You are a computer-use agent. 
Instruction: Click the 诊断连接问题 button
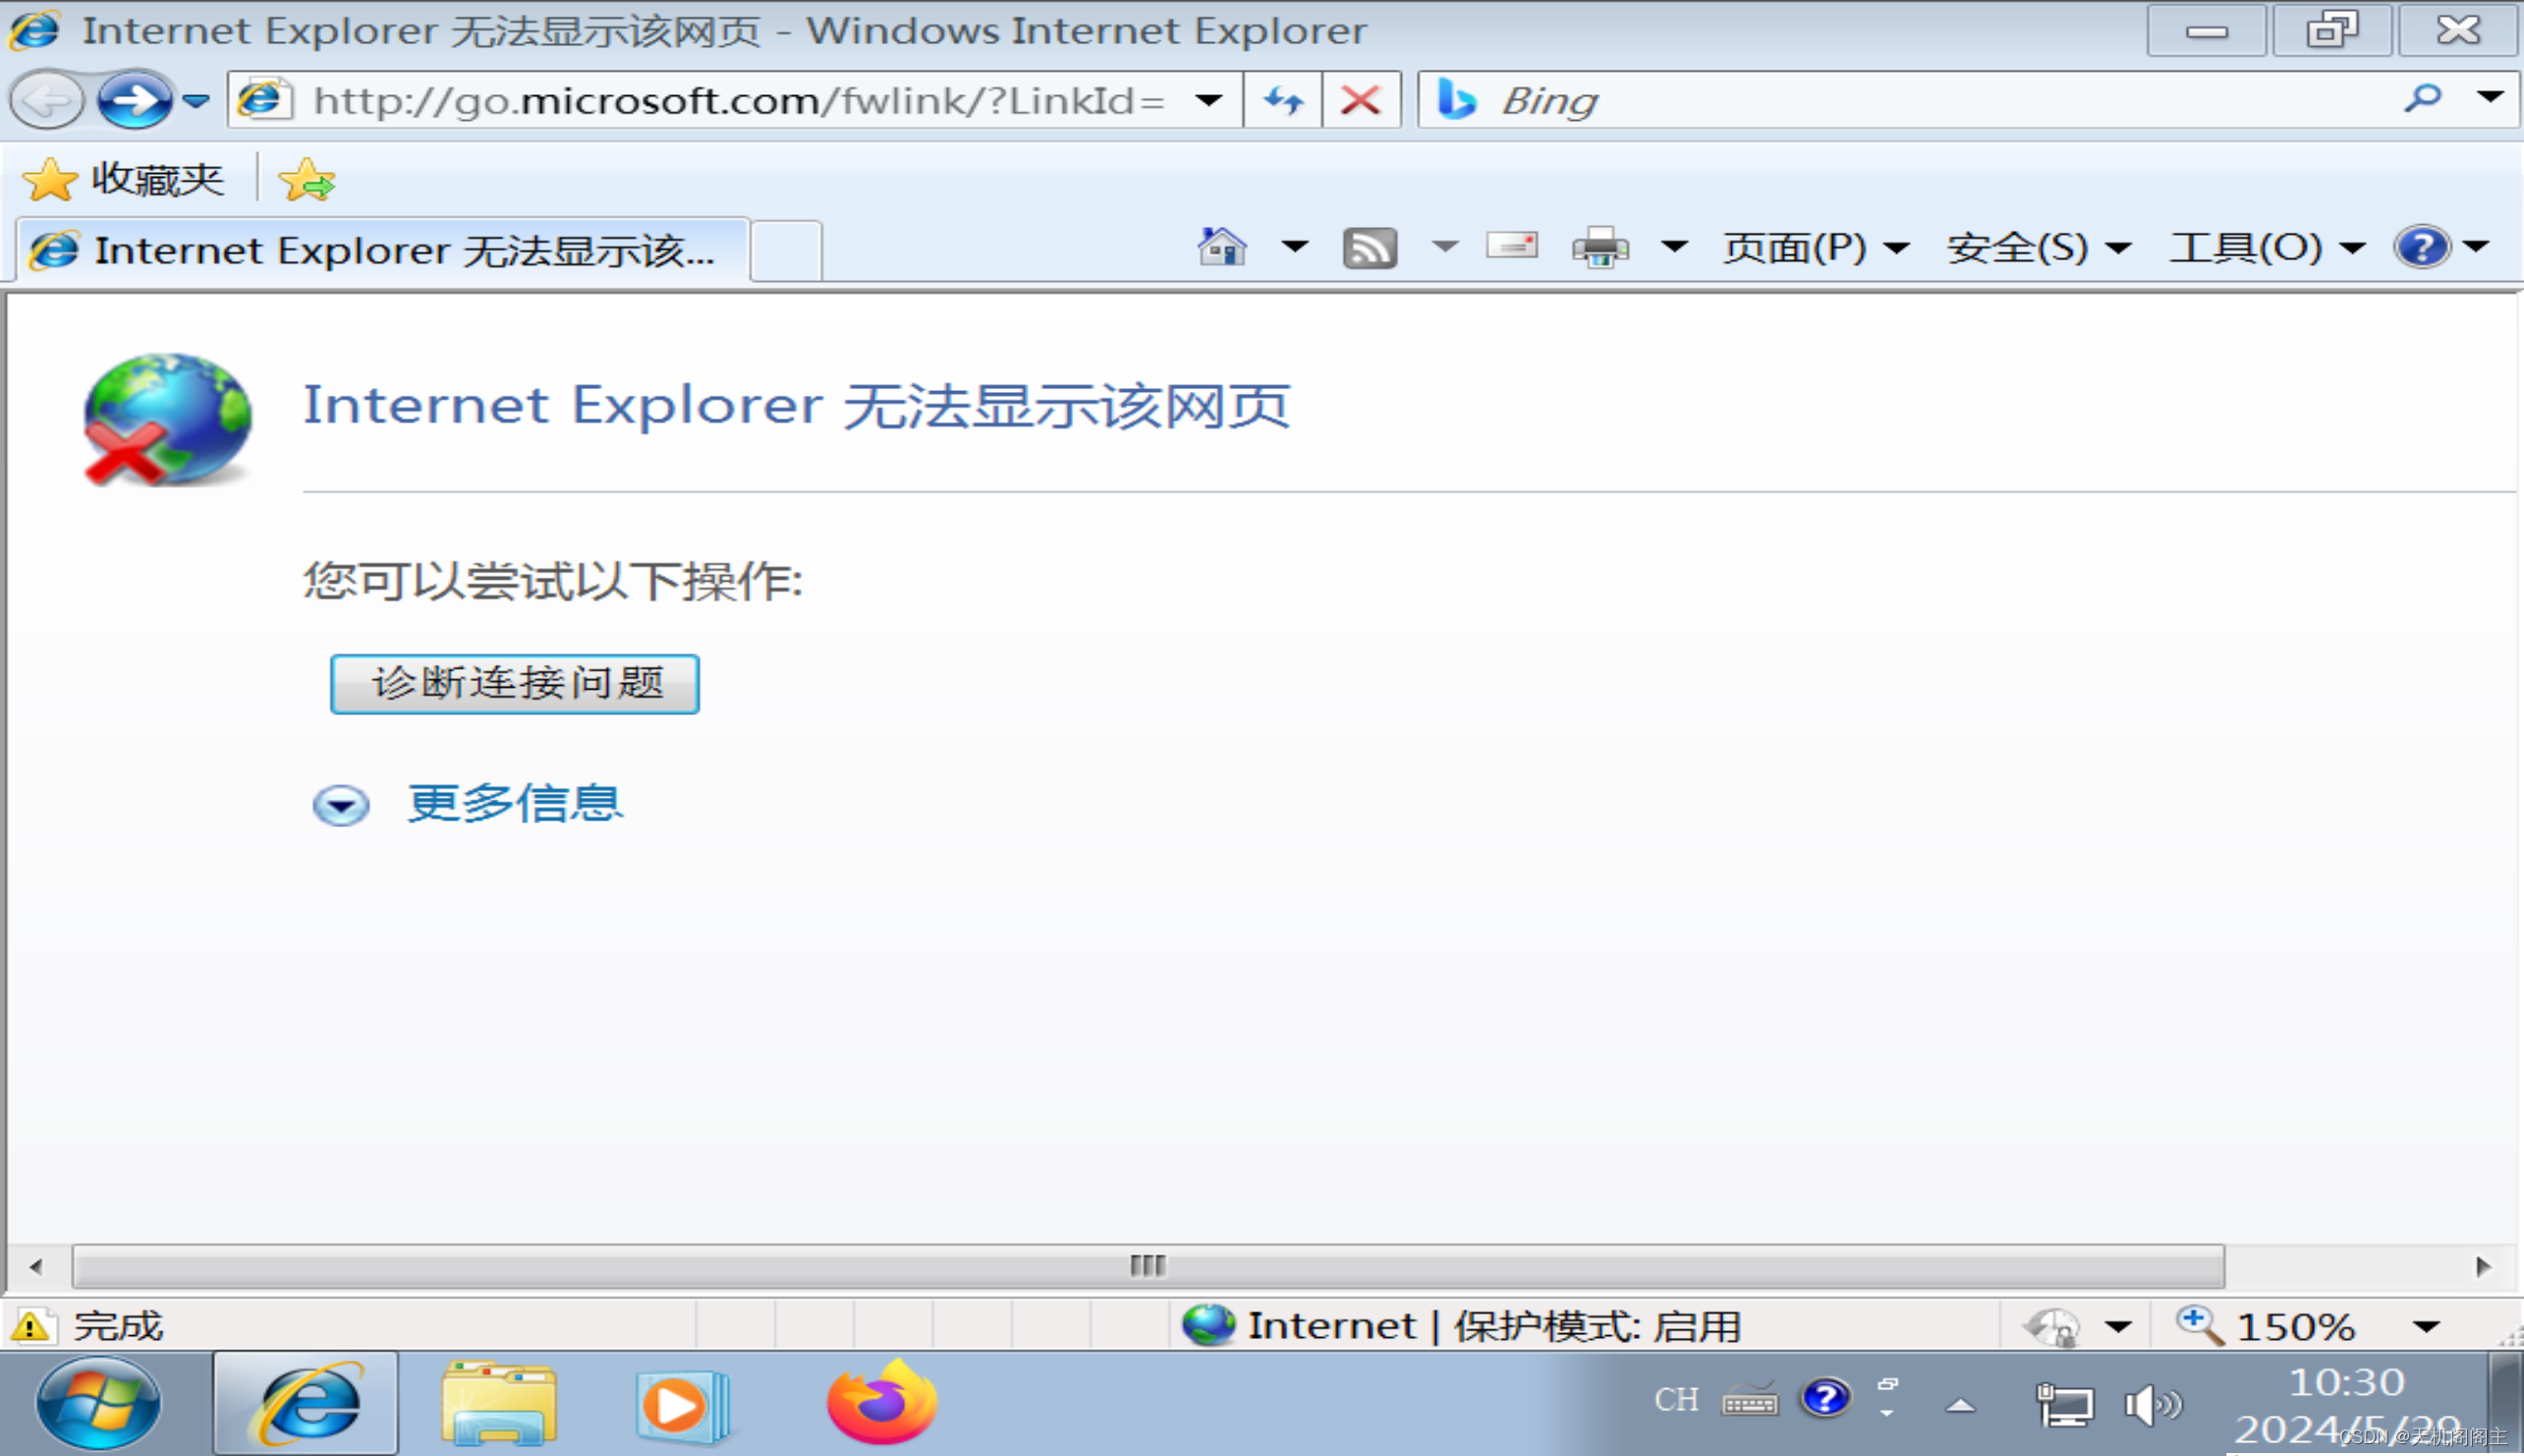coord(514,684)
